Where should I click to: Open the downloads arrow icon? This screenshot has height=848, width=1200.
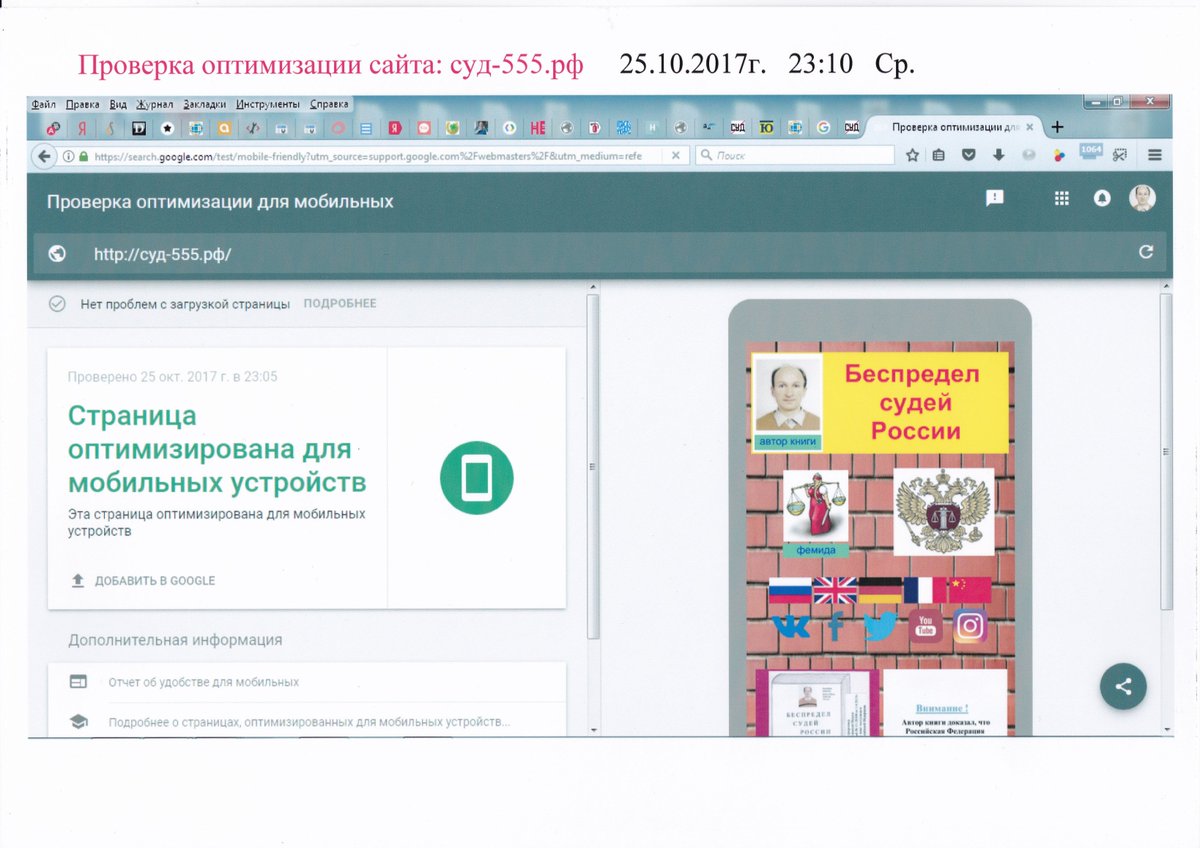pos(998,155)
